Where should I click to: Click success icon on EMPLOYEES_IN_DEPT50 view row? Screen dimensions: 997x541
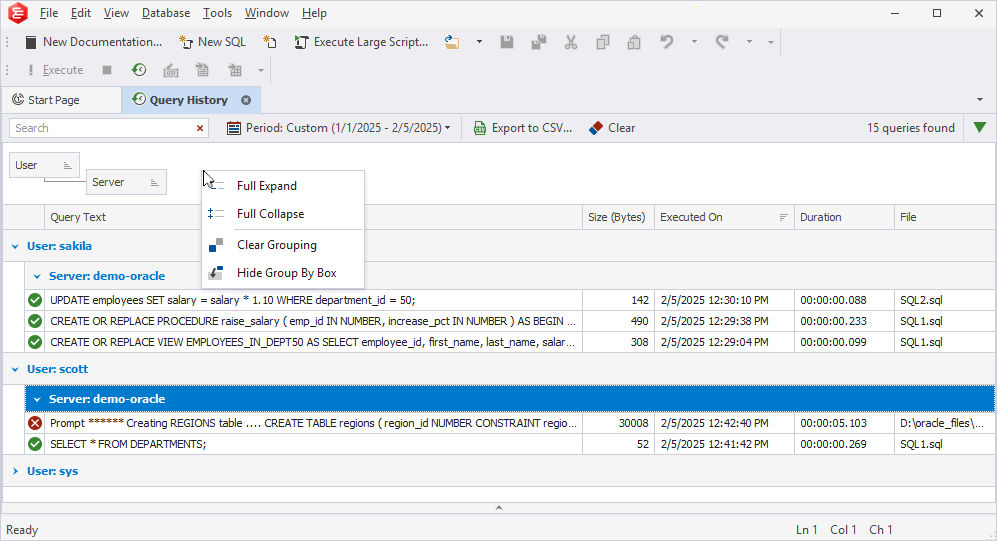click(x=35, y=342)
